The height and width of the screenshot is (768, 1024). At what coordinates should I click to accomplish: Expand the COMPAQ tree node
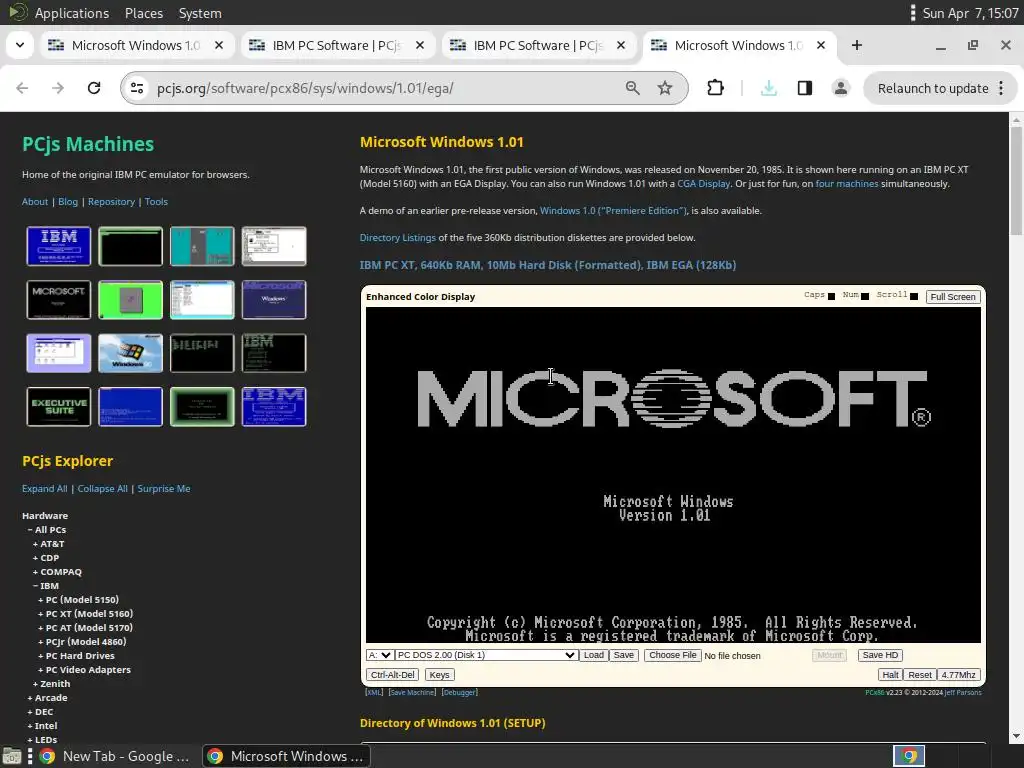pyautogui.click(x=57, y=572)
